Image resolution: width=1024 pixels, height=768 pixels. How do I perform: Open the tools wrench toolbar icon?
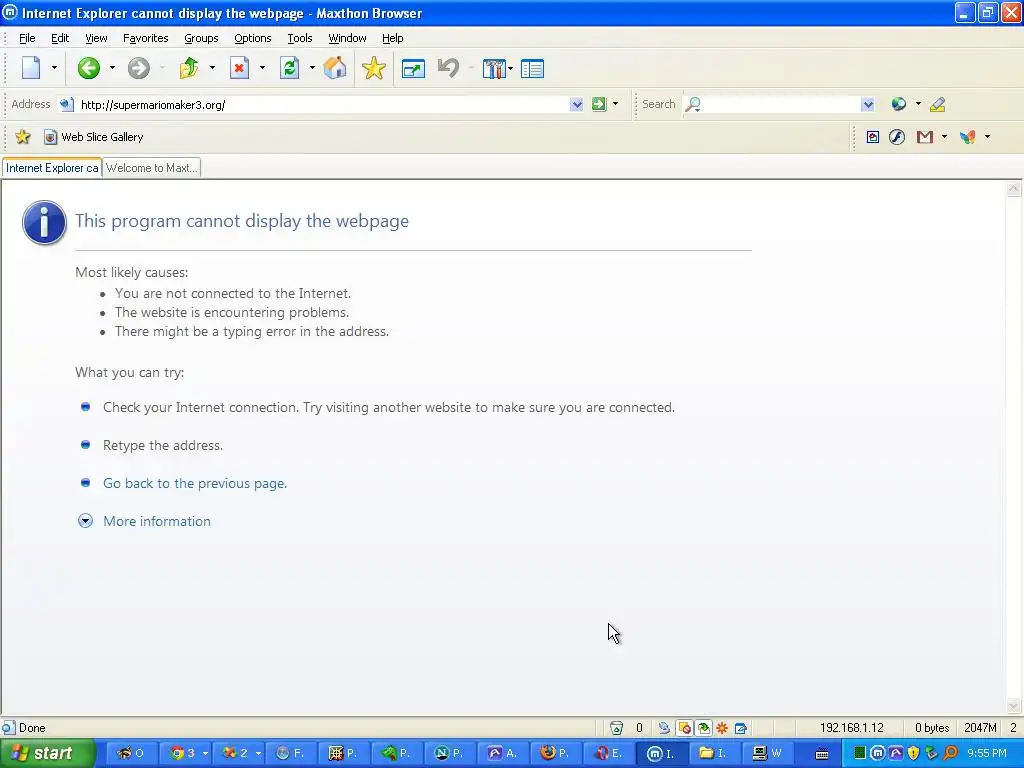click(x=494, y=69)
